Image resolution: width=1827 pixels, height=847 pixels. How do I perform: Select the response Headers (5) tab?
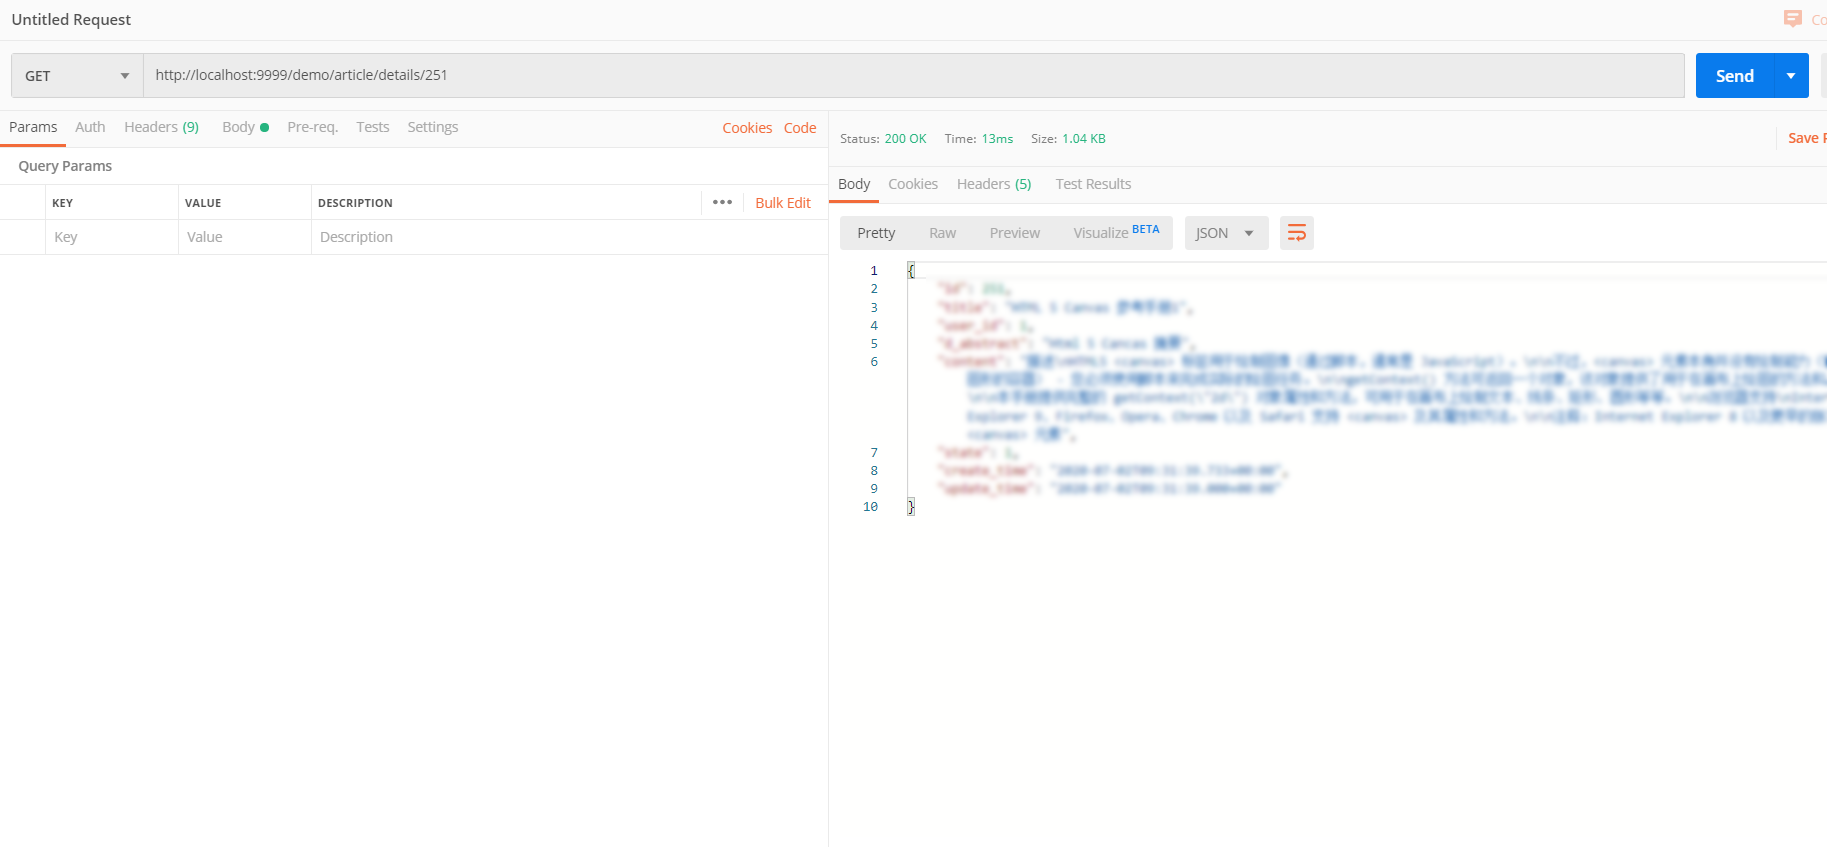994,184
